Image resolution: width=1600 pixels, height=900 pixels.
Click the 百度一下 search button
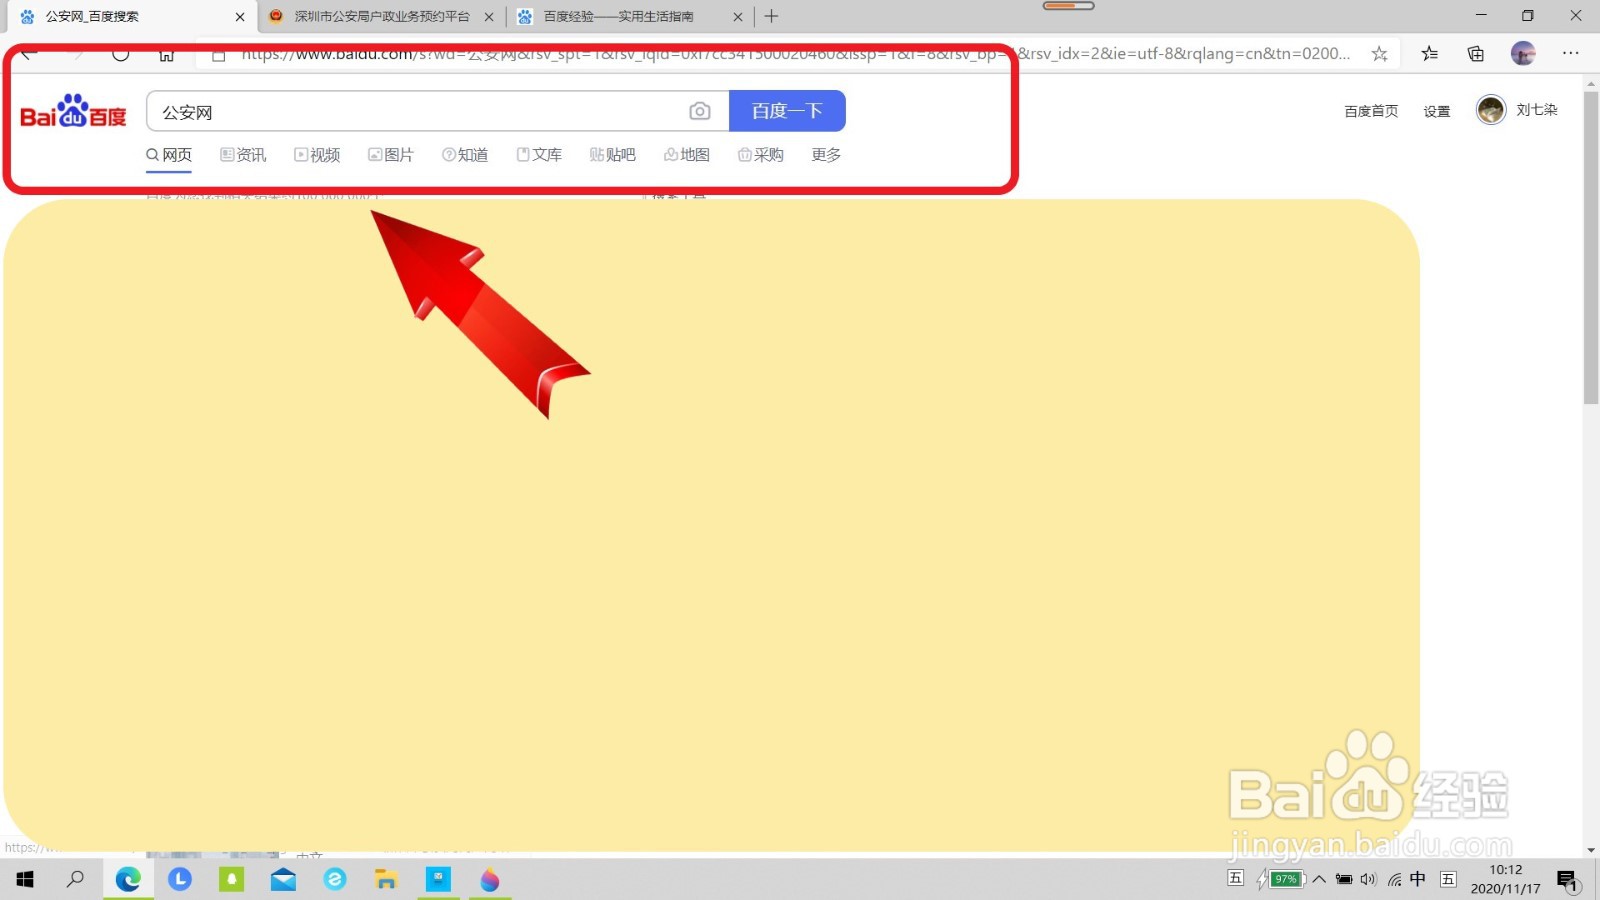click(787, 111)
